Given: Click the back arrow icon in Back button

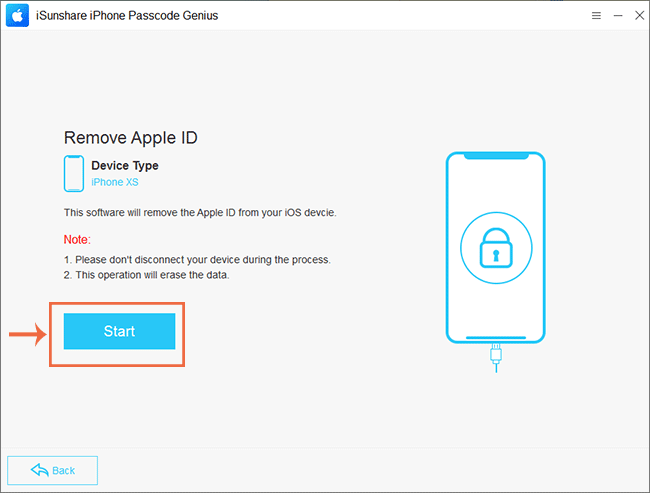Looking at the screenshot, I should pyautogui.click(x=40, y=470).
